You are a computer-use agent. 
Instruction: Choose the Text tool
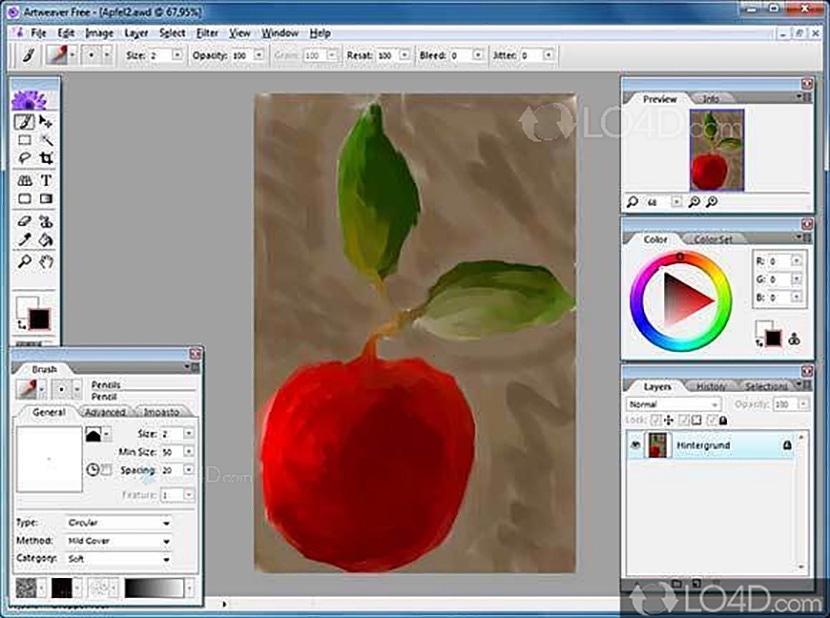(x=46, y=181)
